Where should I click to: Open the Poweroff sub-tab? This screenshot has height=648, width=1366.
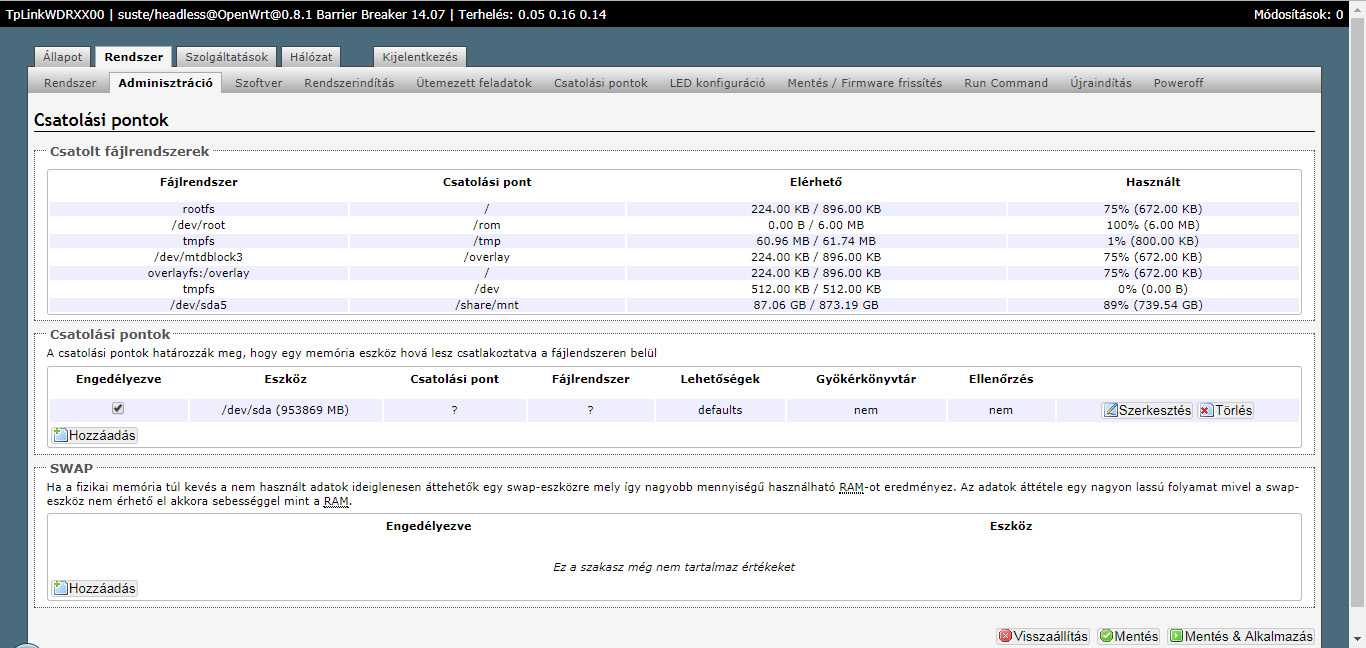[x=1178, y=83]
